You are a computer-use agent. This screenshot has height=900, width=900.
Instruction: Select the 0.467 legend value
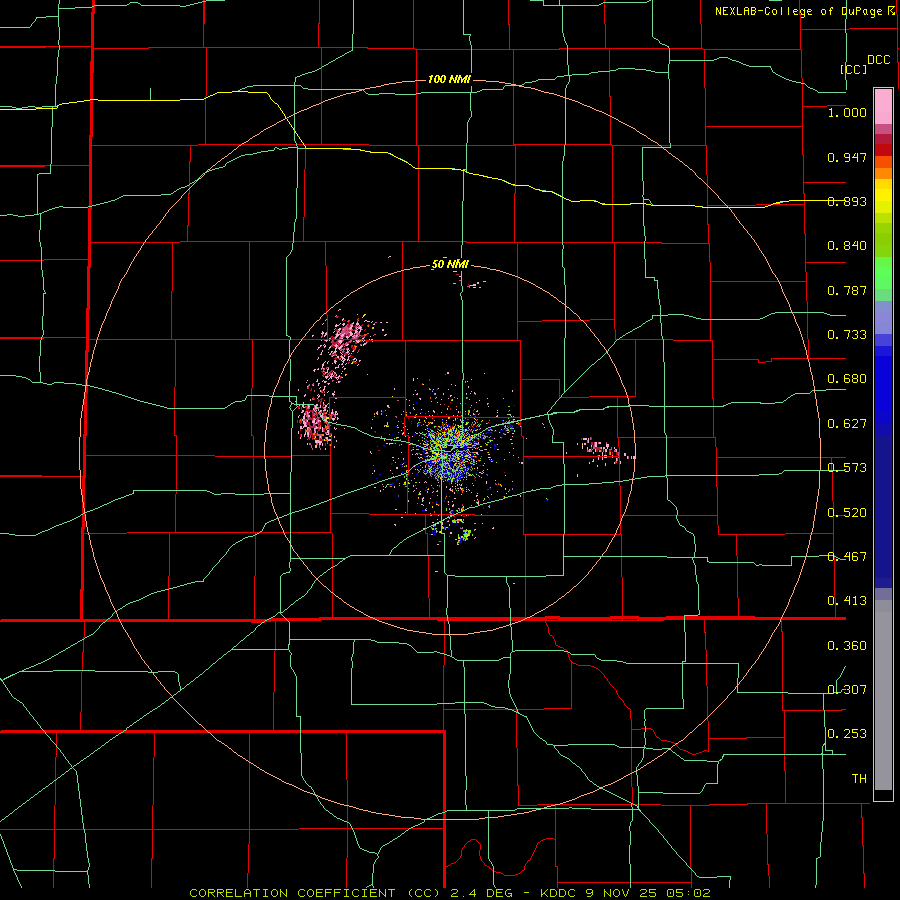(847, 557)
